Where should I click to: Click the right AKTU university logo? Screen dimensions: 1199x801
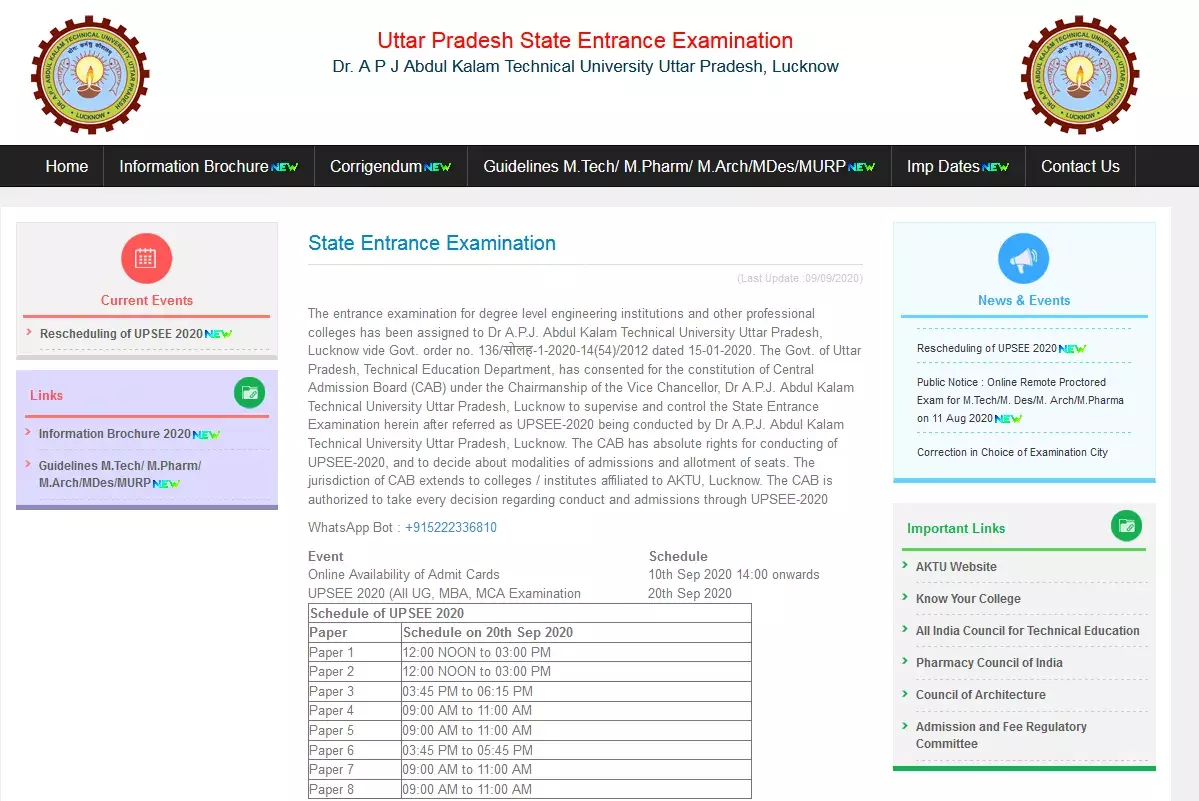1079,75
